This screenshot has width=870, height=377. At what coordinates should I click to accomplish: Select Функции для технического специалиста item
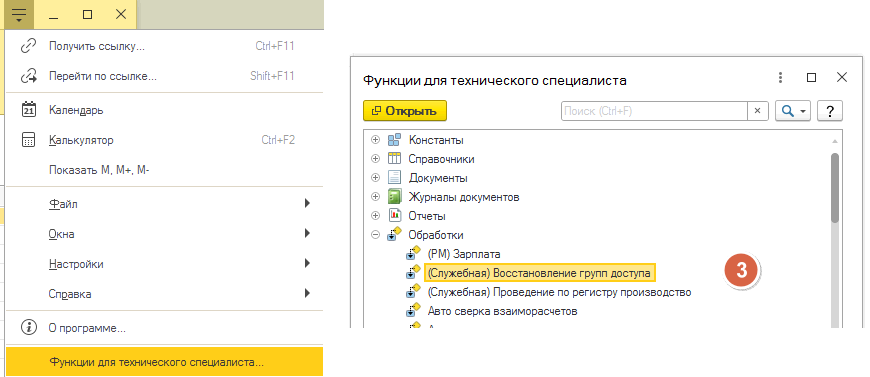click(164, 362)
